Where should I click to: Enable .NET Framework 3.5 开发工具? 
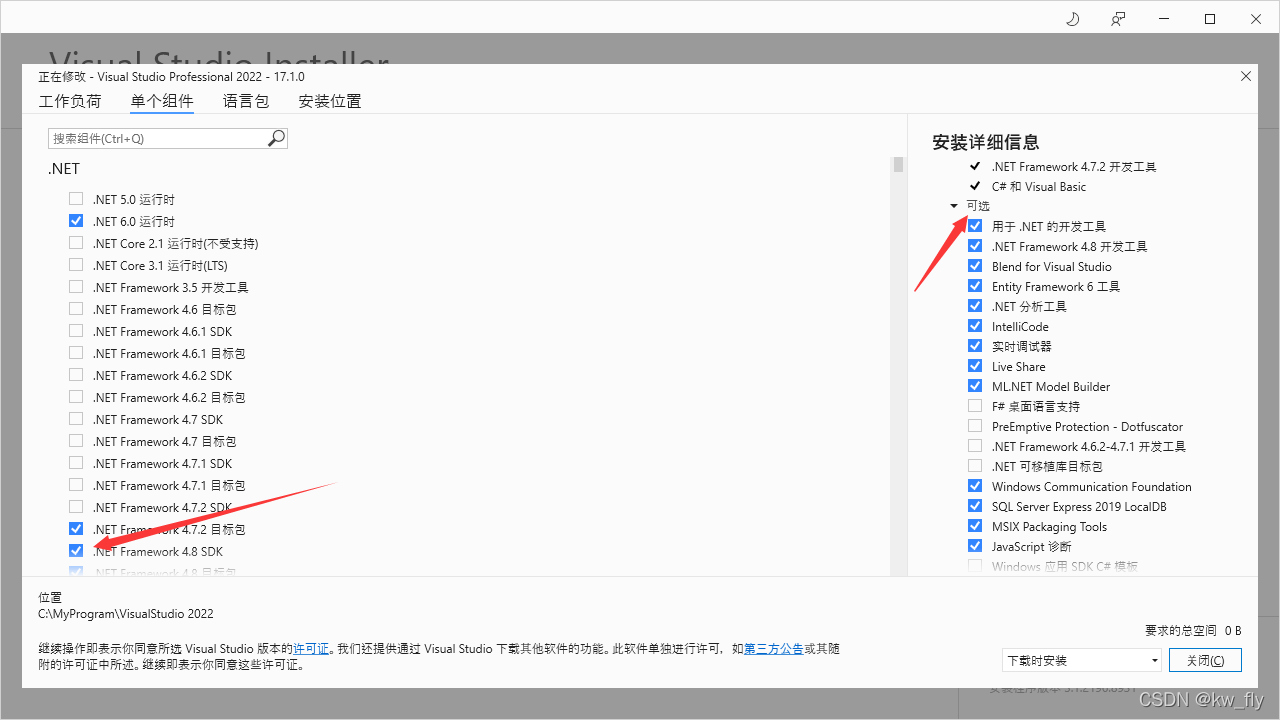pyautogui.click(x=76, y=287)
